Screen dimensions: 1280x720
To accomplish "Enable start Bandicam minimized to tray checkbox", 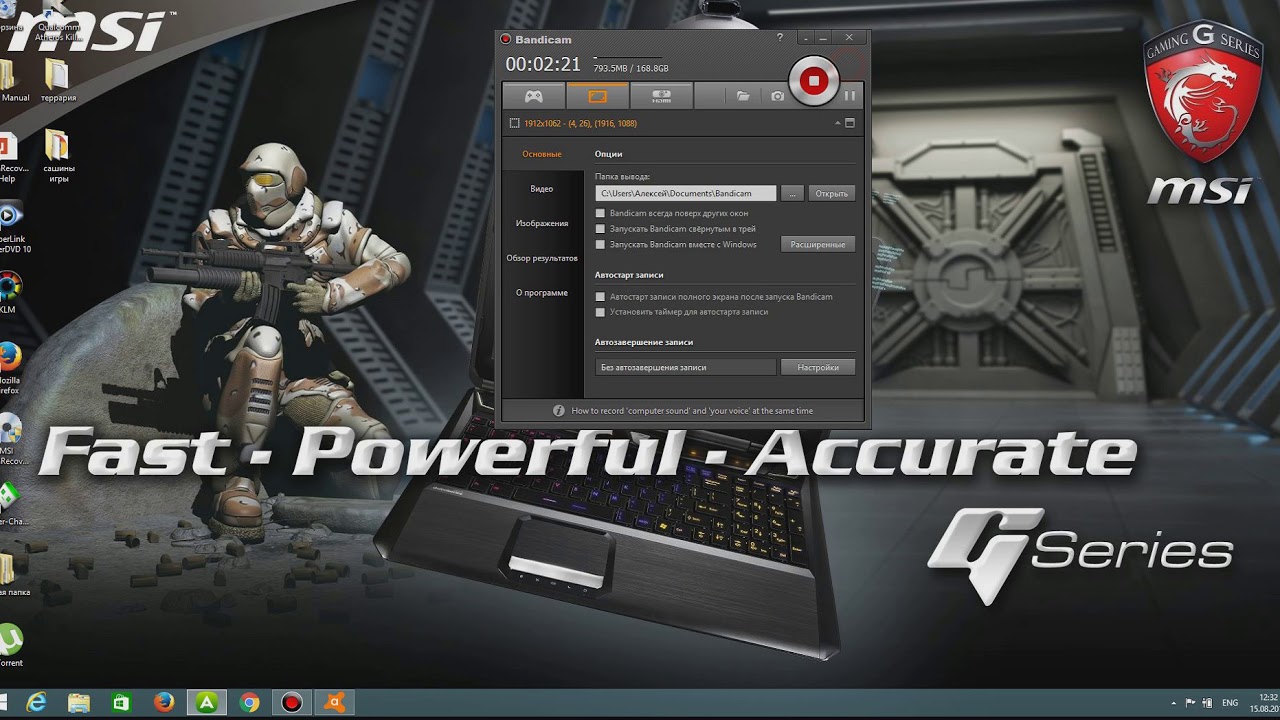I will click(600, 229).
